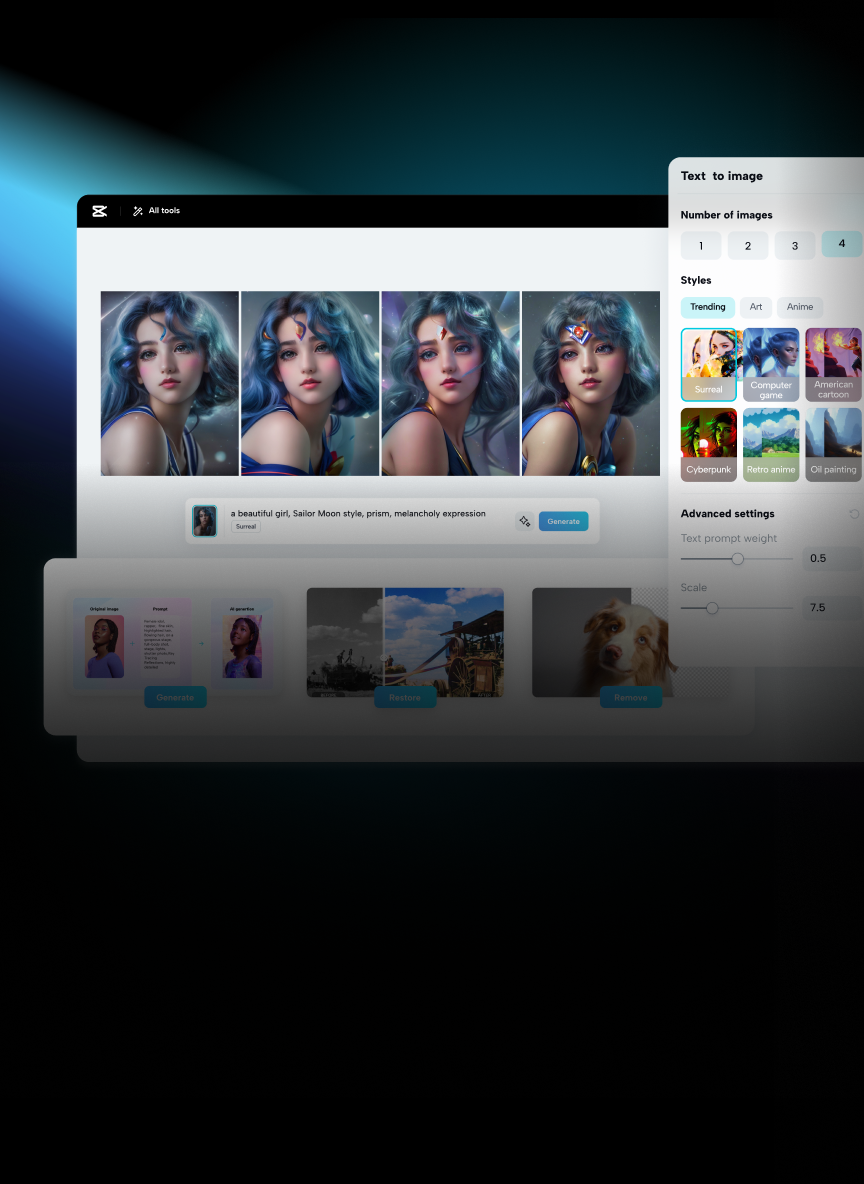Open the All tools menu

(x=156, y=211)
